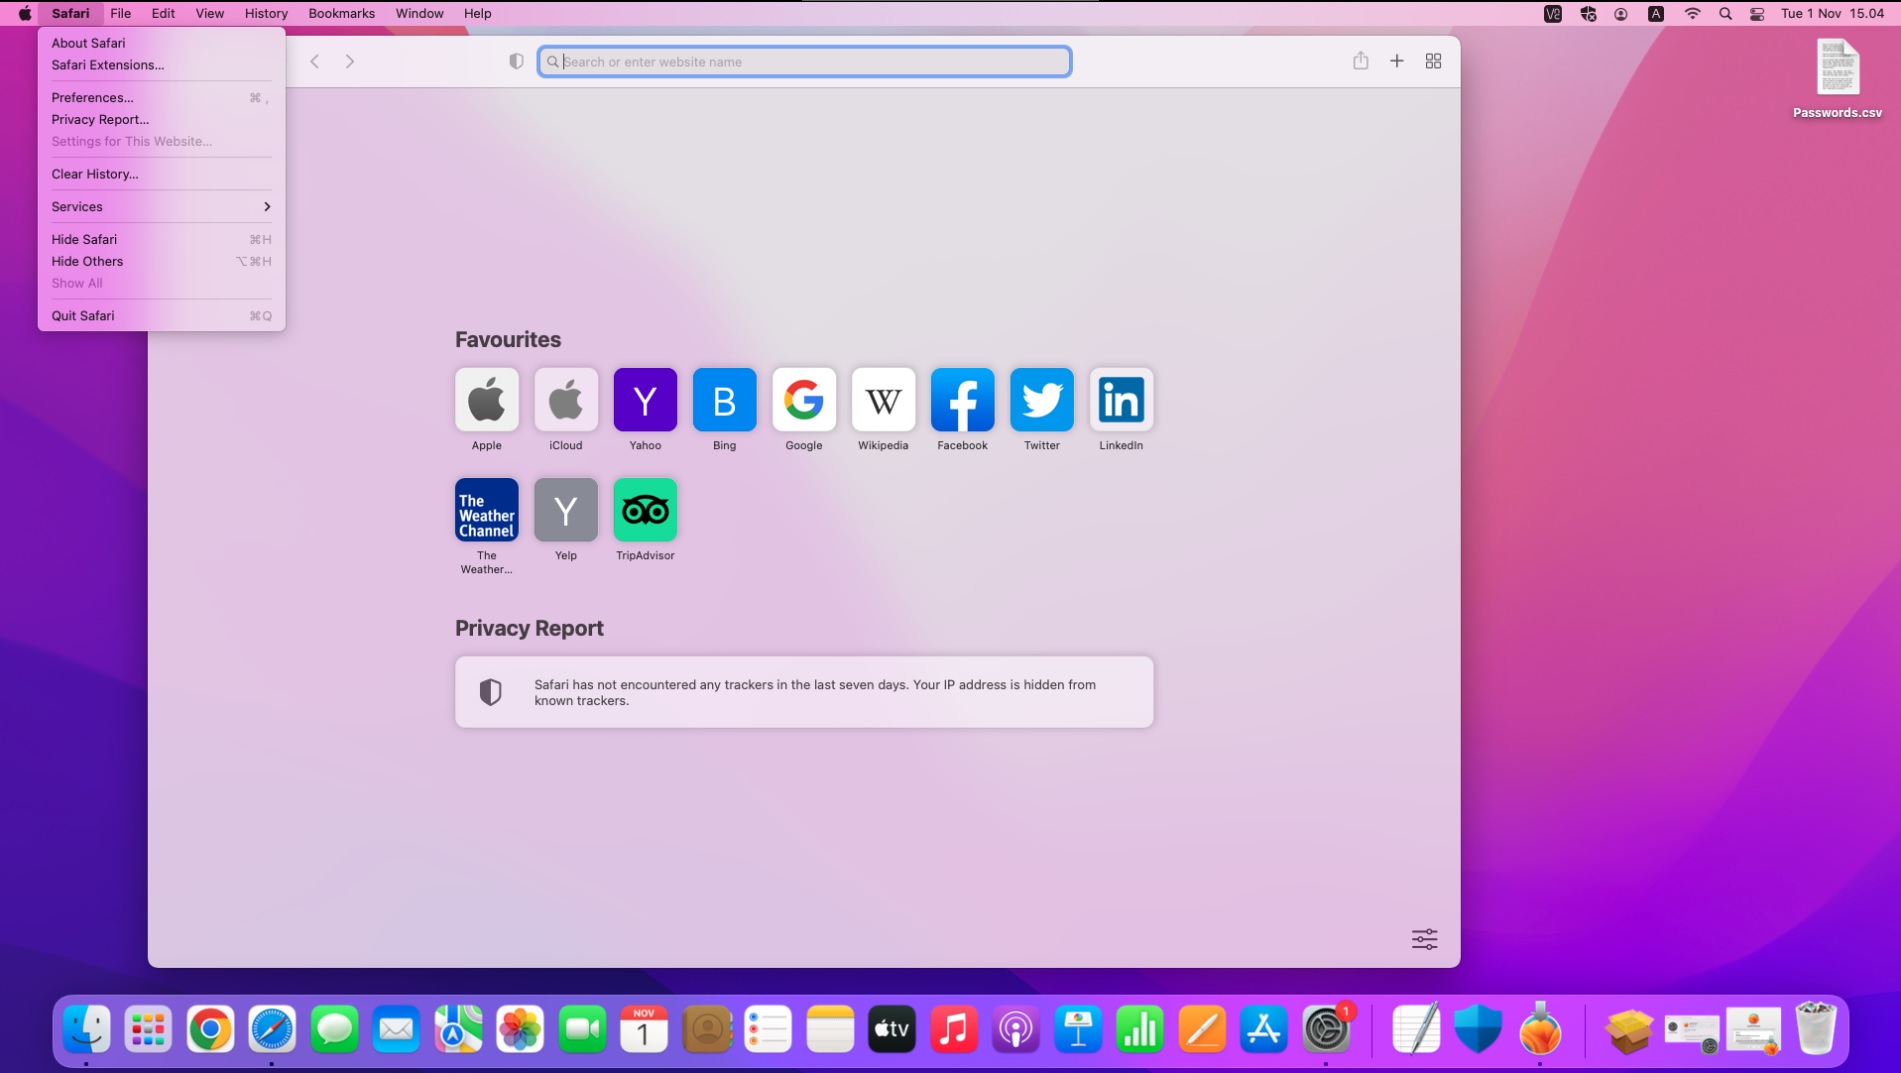Open Music app from the Dock
This screenshot has height=1073, width=1901.
(954, 1030)
